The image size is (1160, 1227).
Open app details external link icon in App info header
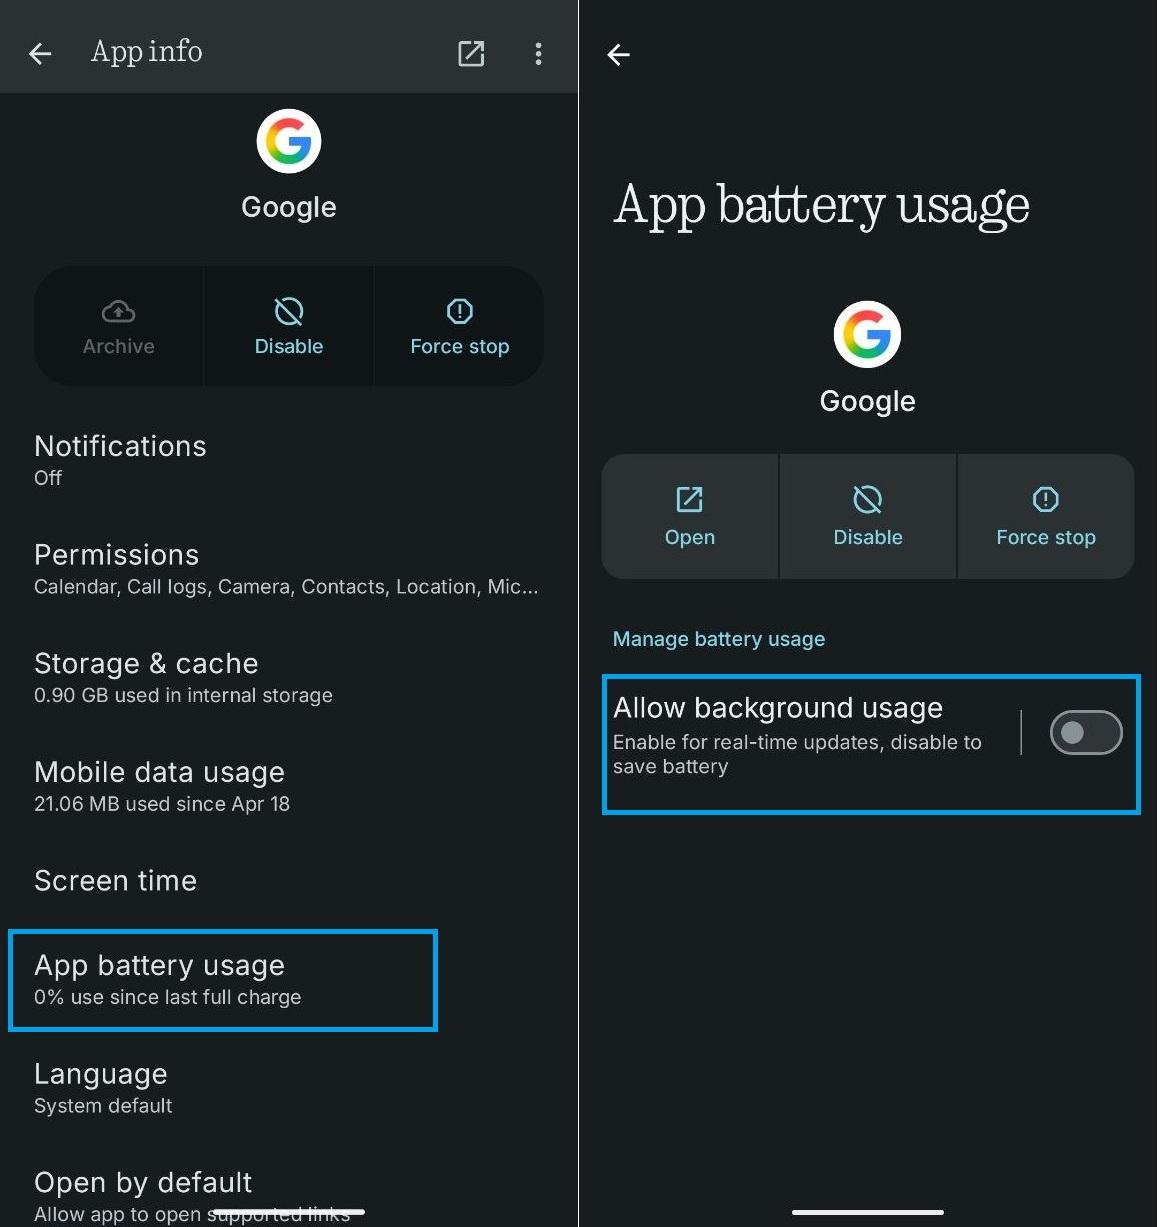(x=471, y=53)
